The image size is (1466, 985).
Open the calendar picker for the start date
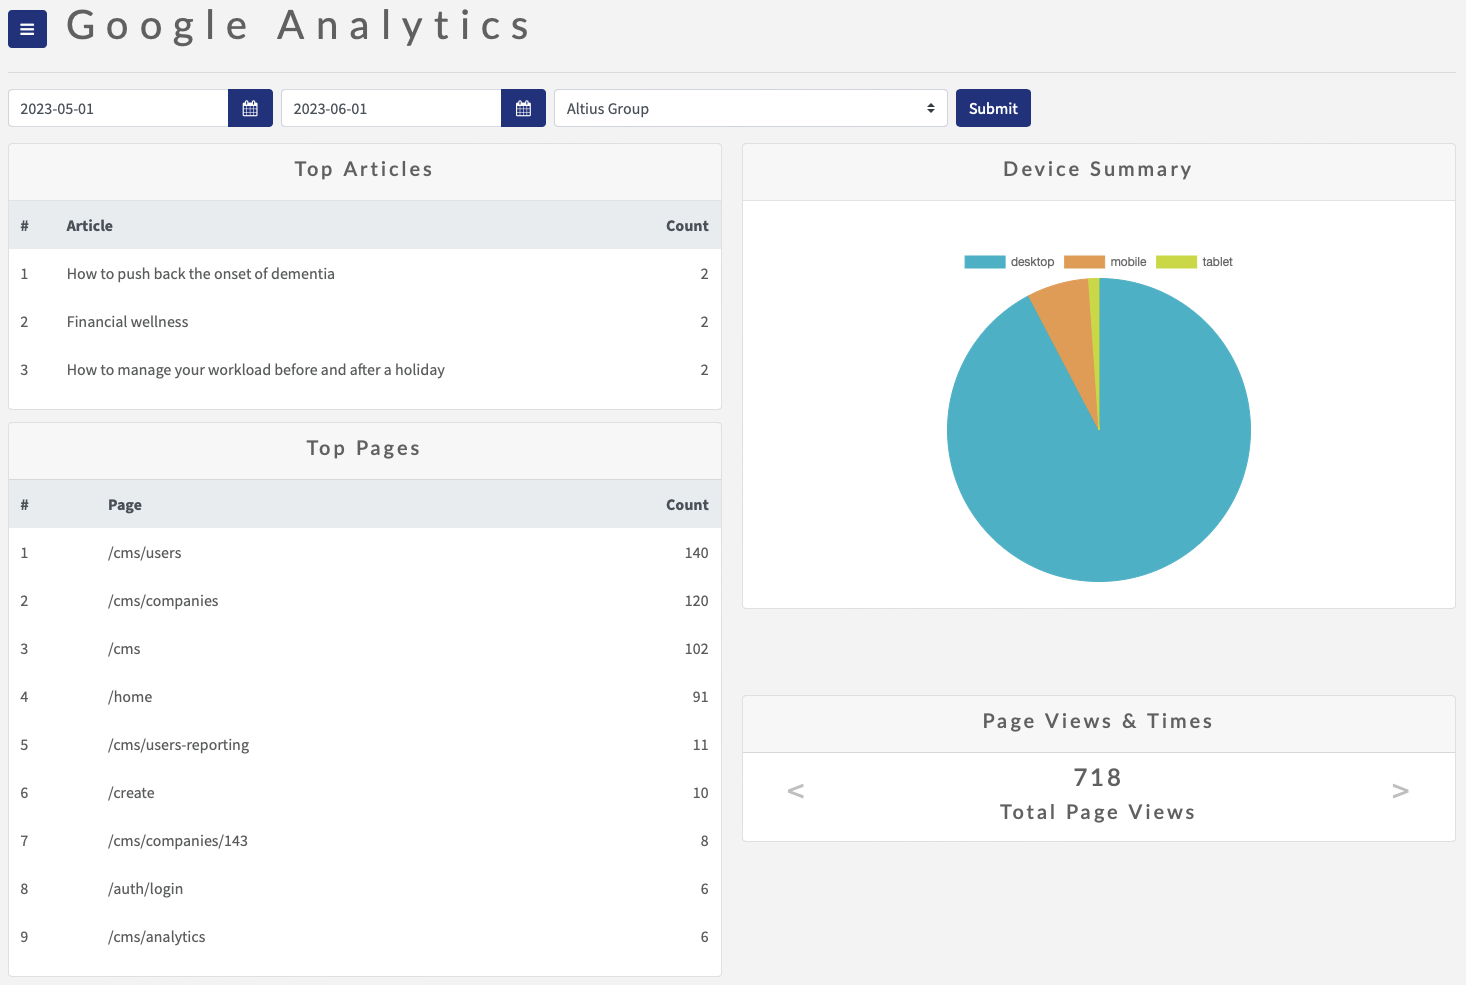tap(250, 107)
